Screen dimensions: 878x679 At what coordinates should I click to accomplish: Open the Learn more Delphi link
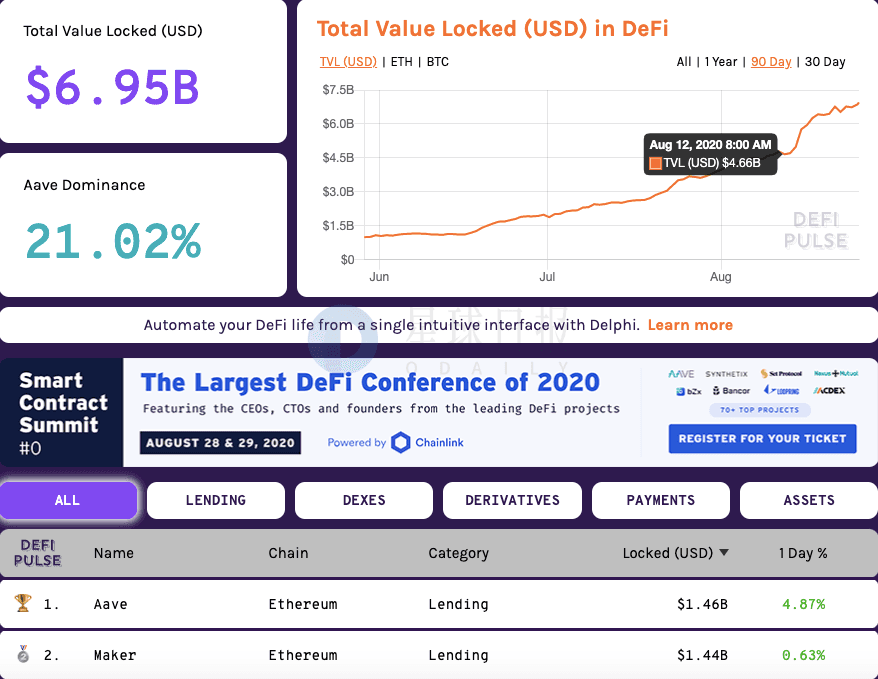(x=690, y=325)
